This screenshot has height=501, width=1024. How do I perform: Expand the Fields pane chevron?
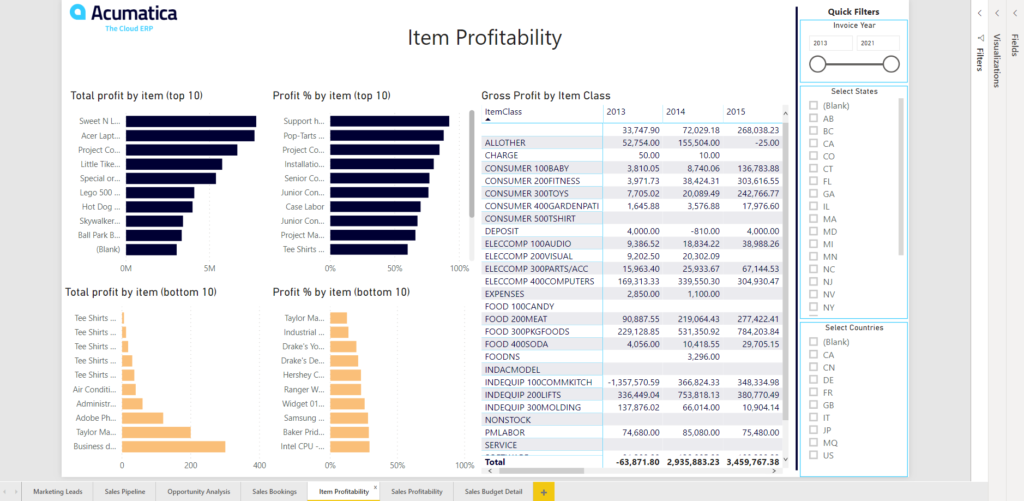1014,13
